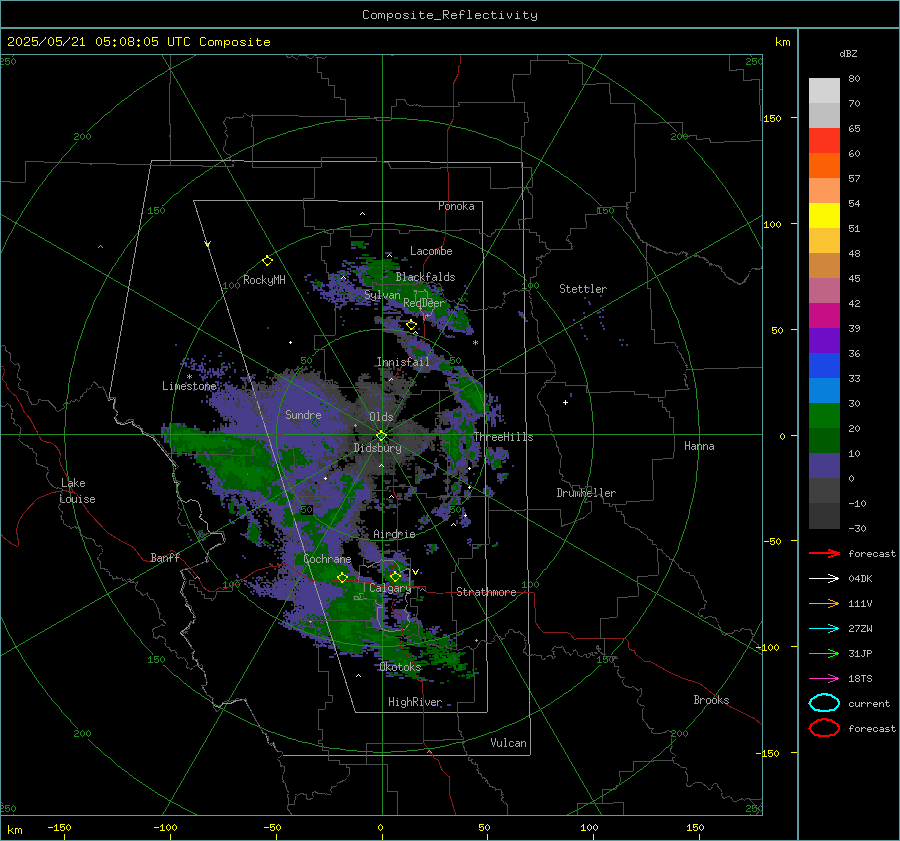Image resolution: width=900 pixels, height=841 pixels.
Task: Click the Banff label
Action: pyautogui.click(x=165, y=558)
